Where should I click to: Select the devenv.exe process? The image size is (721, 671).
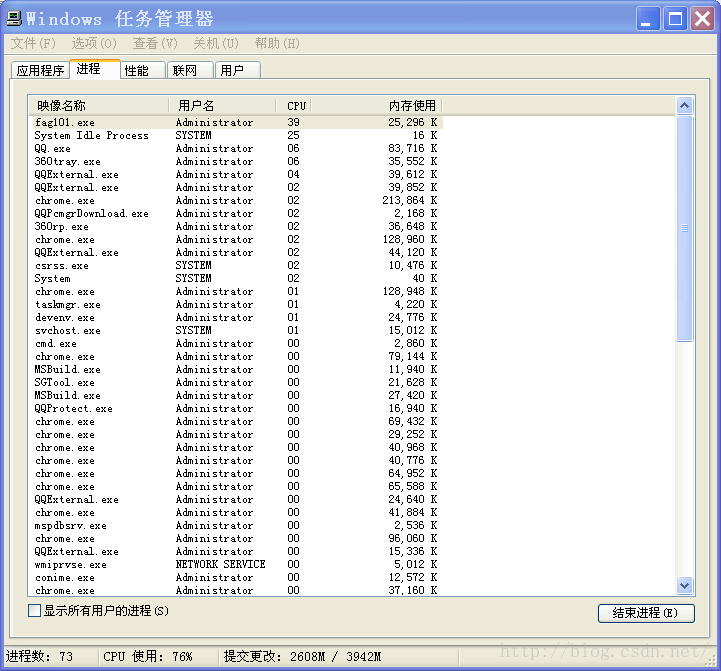(235, 317)
